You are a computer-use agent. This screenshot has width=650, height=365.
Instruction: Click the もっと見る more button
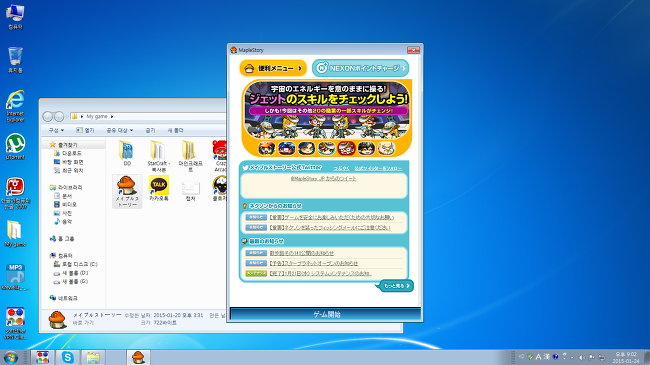396,286
